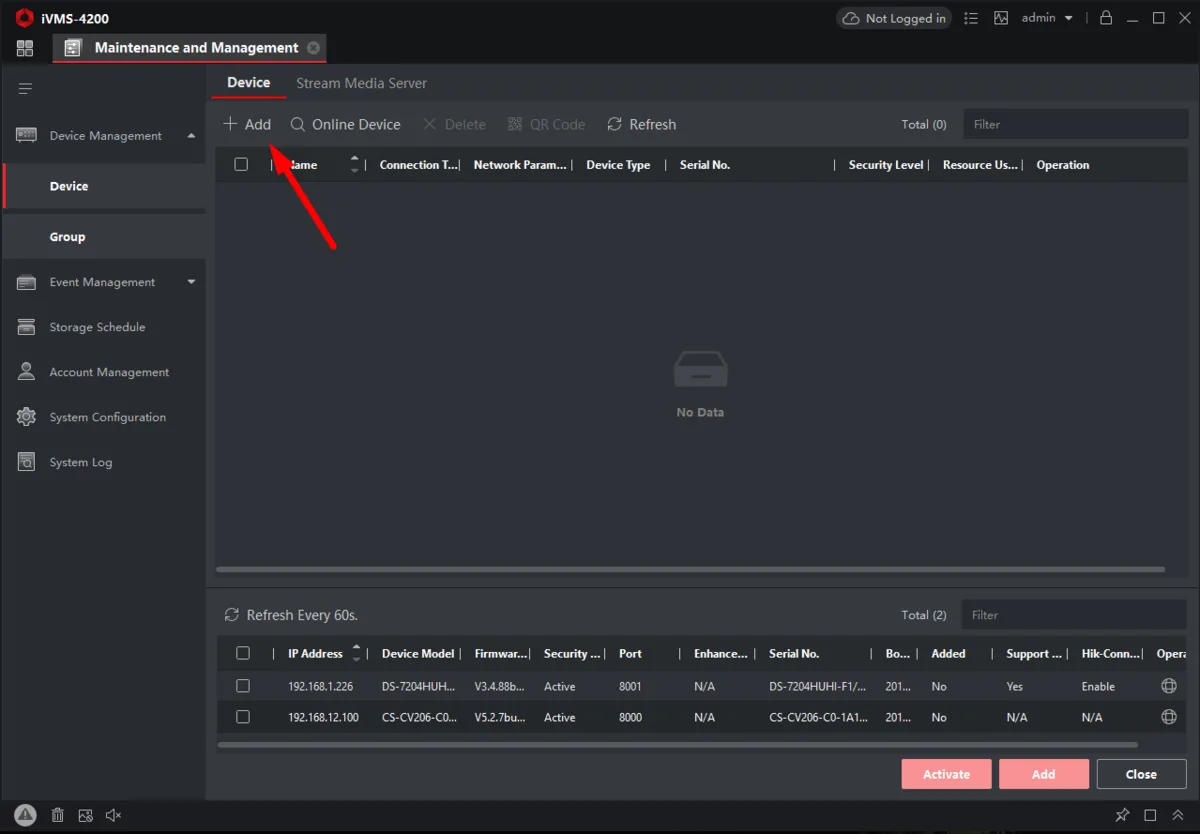Mute audio via the speaker icon

(114, 816)
